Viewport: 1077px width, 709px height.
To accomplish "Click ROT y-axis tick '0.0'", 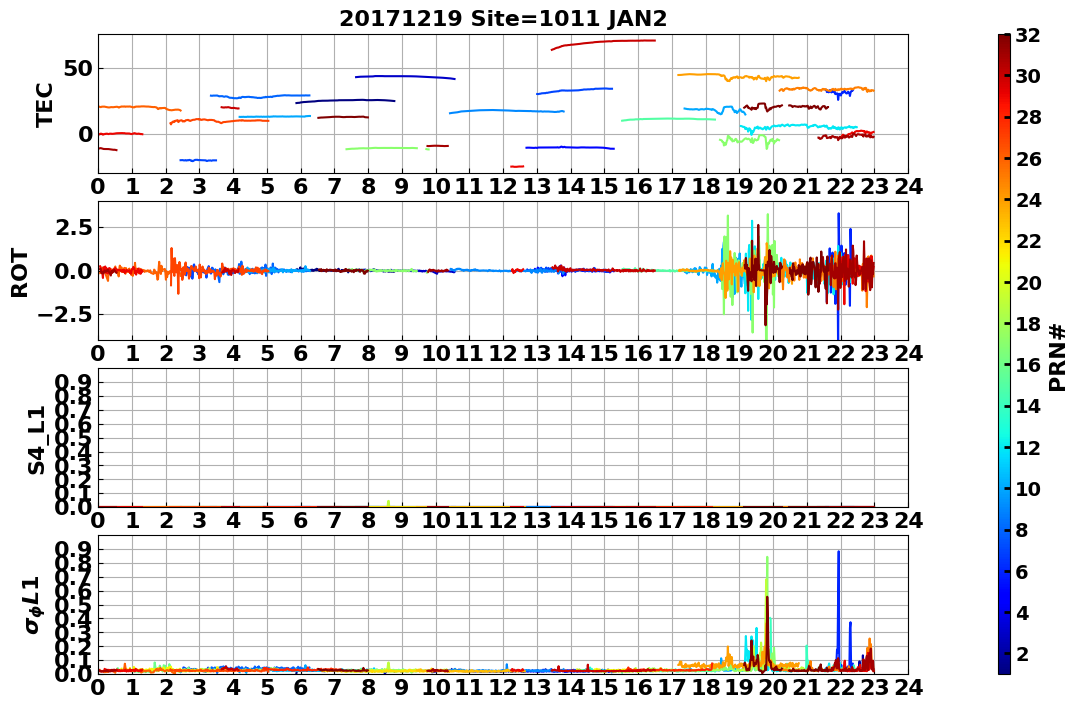I will [74, 271].
